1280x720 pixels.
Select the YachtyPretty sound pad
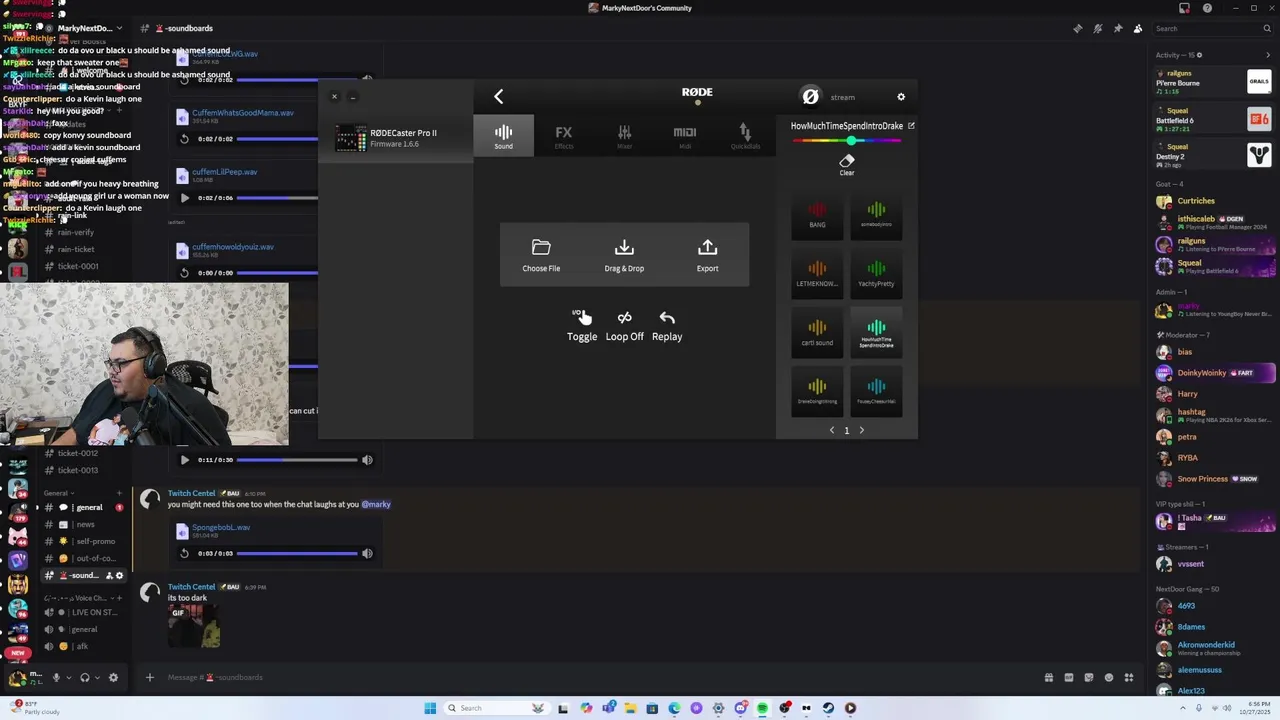876,274
